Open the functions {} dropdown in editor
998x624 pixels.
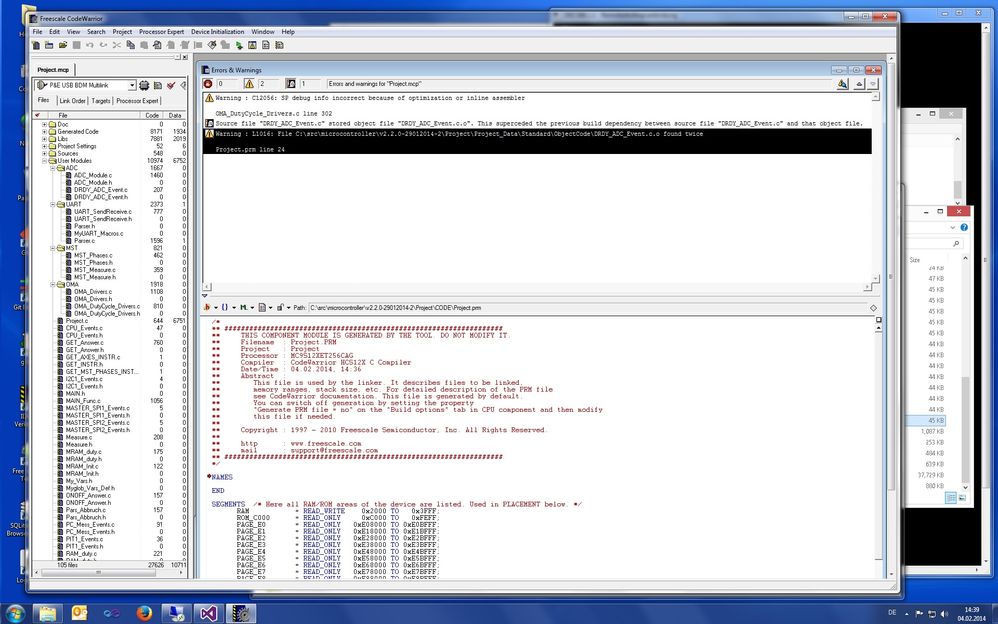[x=227, y=308]
